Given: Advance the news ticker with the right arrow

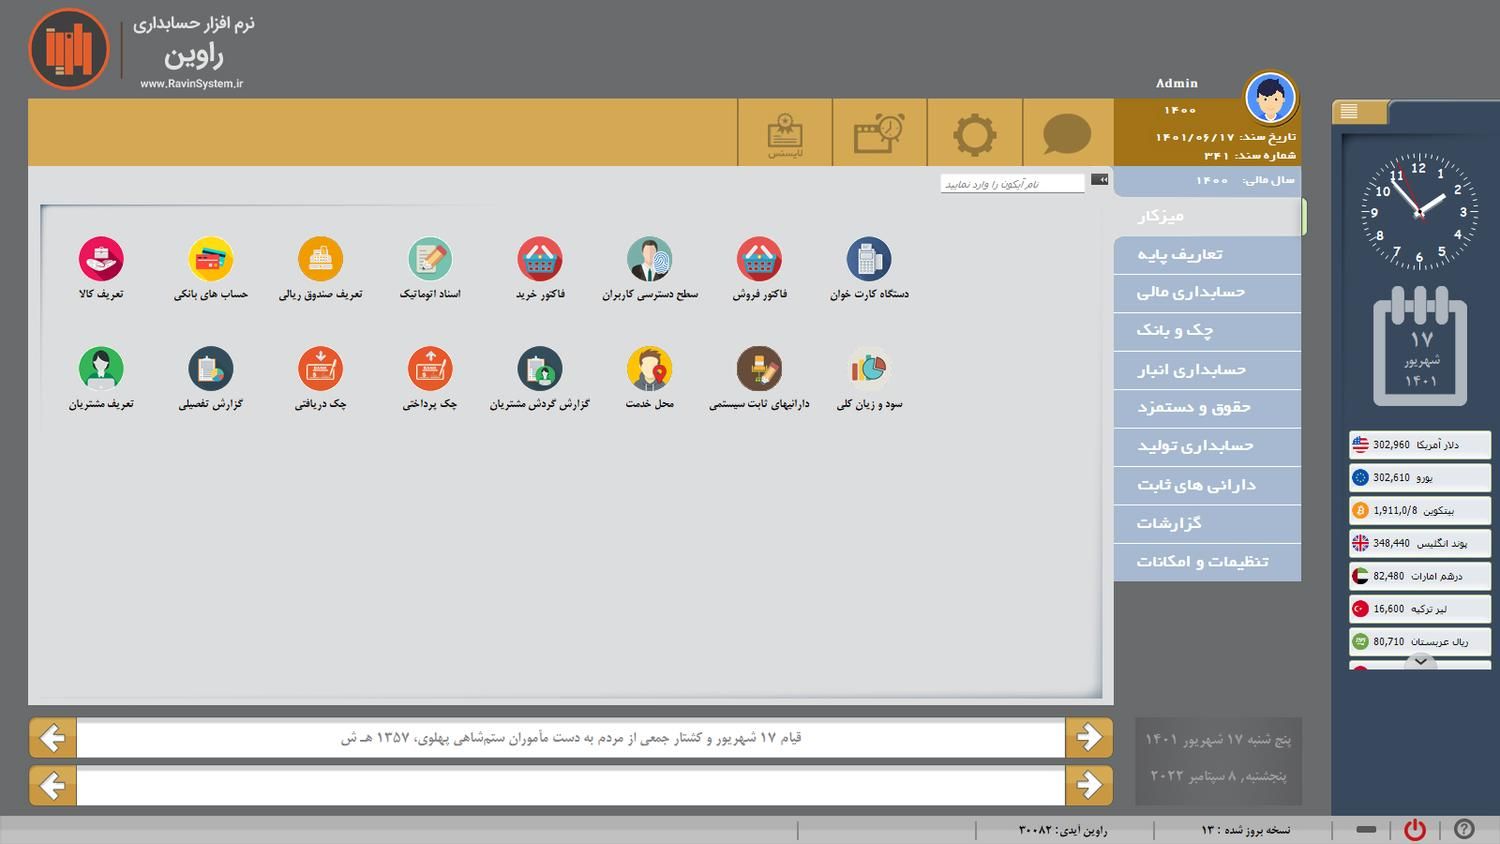Looking at the screenshot, I should [x=1089, y=737].
